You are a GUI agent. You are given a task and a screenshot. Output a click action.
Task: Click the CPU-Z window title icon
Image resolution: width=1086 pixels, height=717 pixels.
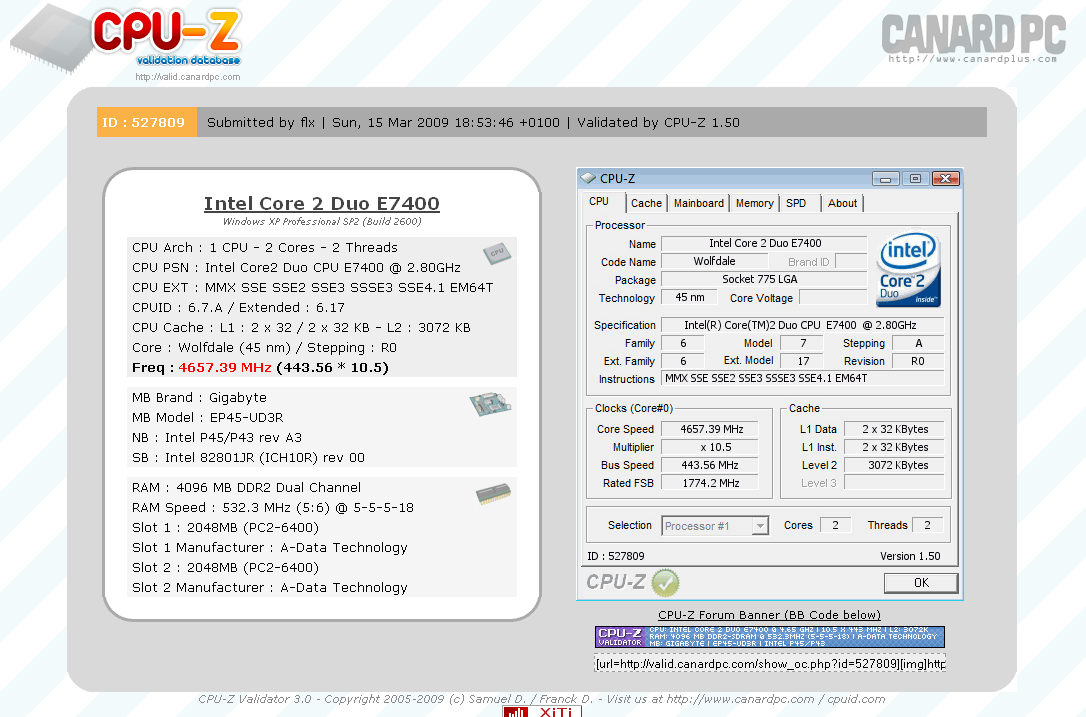point(588,179)
